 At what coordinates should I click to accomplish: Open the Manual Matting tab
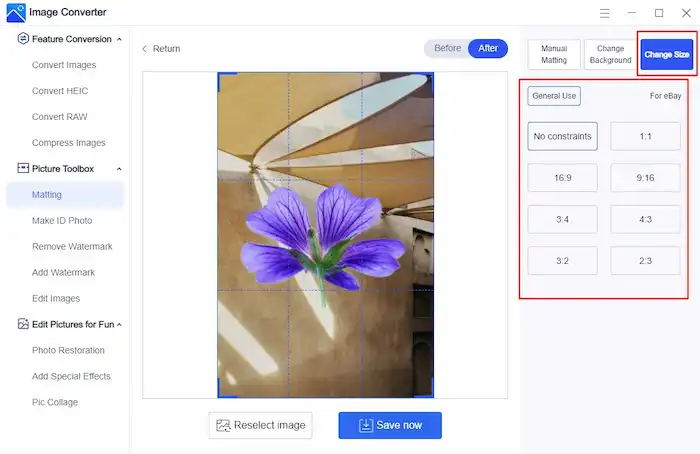tap(554, 54)
